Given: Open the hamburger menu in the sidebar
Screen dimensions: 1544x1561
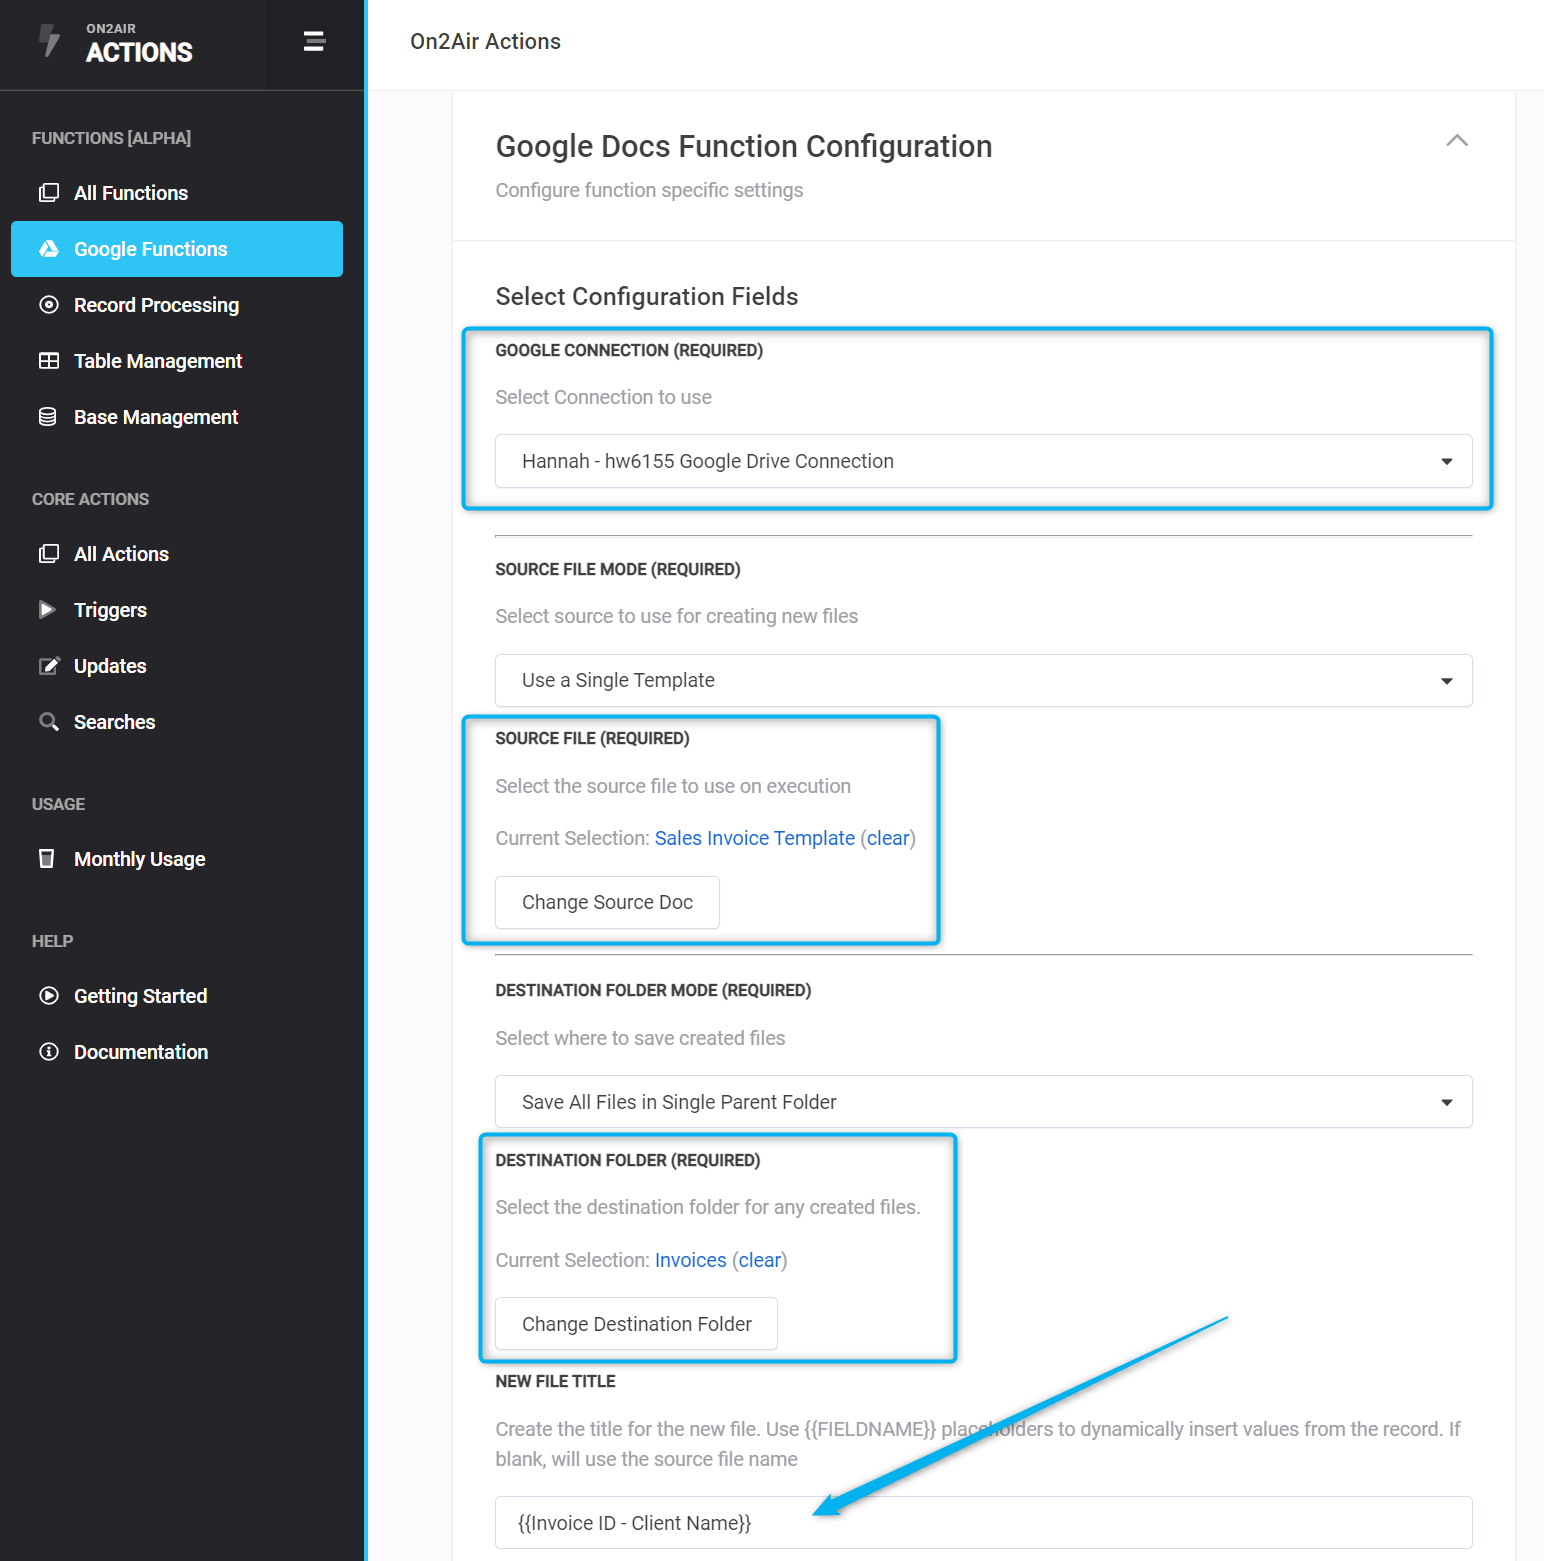Looking at the screenshot, I should point(313,41).
